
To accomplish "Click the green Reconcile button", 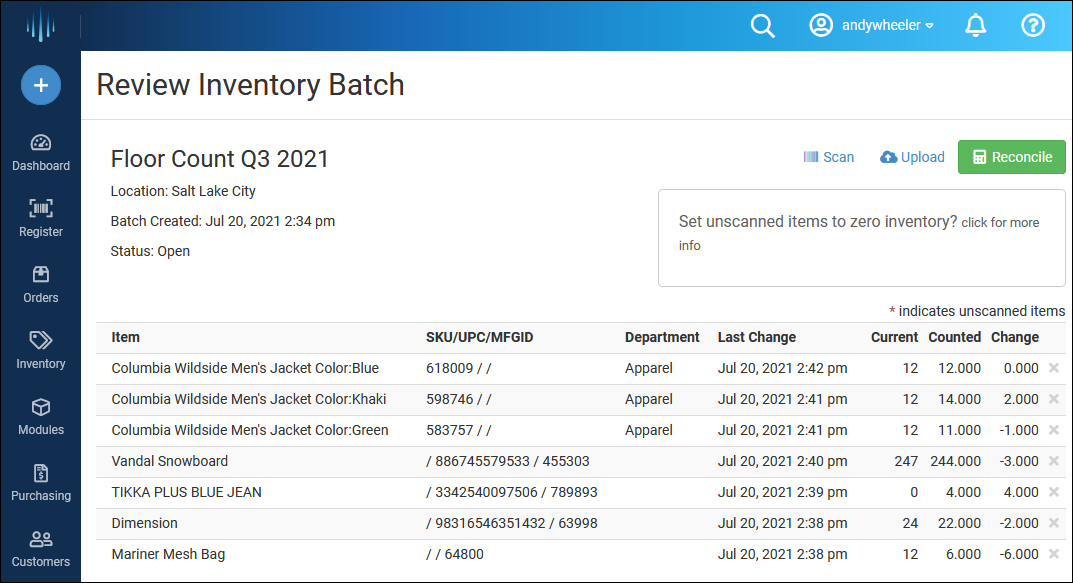I will tap(1011, 157).
